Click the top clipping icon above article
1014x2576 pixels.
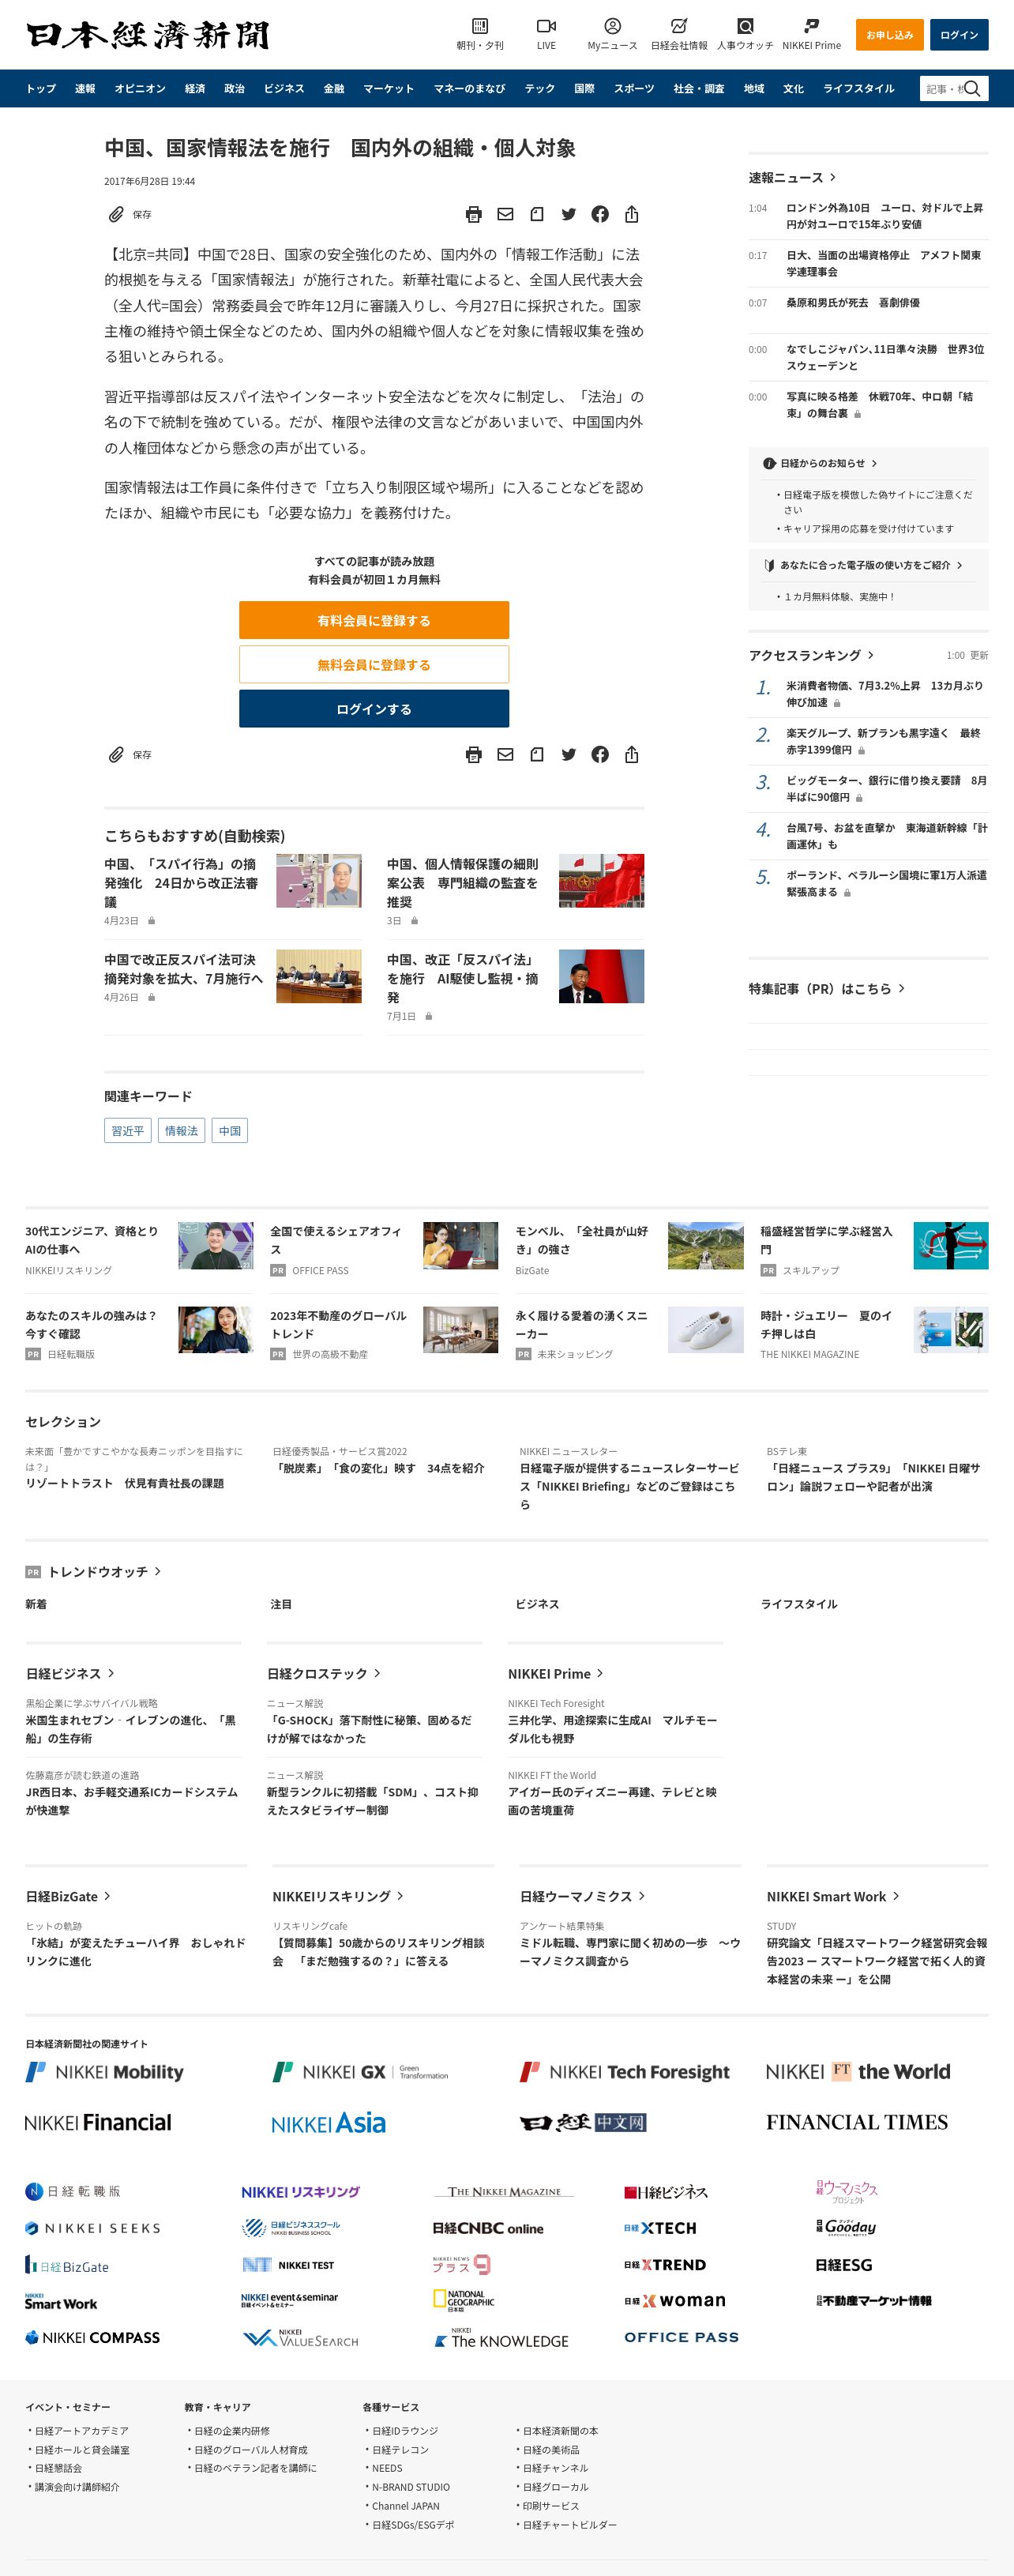point(537,214)
